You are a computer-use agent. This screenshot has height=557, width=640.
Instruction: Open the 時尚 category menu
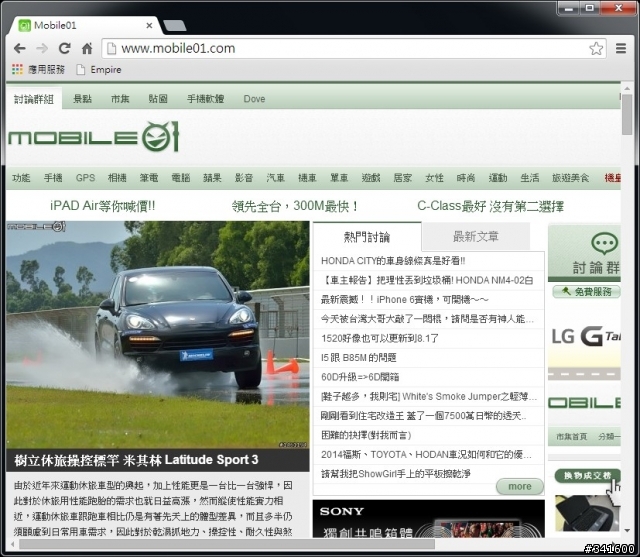click(x=466, y=178)
